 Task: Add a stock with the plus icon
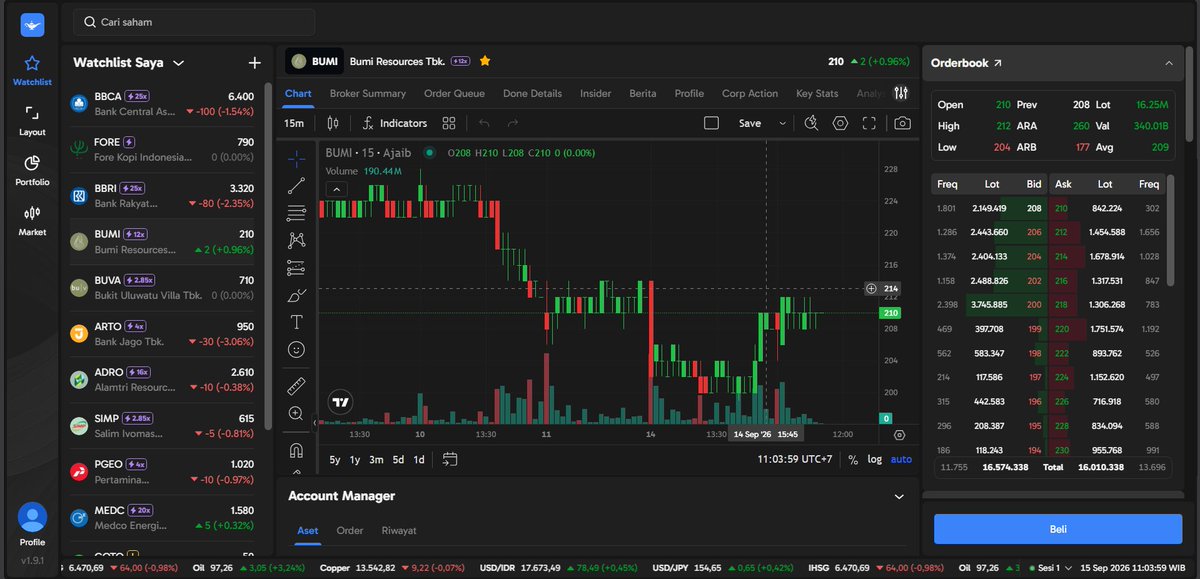[x=254, y=63]
